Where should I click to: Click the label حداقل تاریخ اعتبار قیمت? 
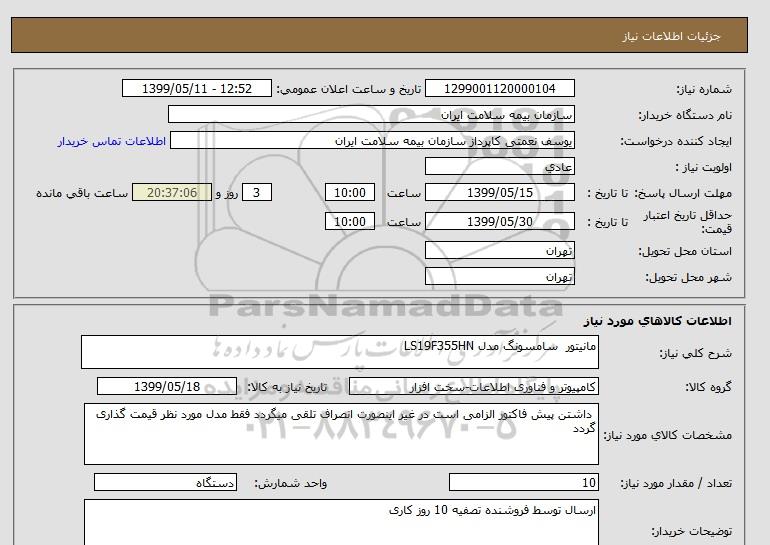click(688, 222)
